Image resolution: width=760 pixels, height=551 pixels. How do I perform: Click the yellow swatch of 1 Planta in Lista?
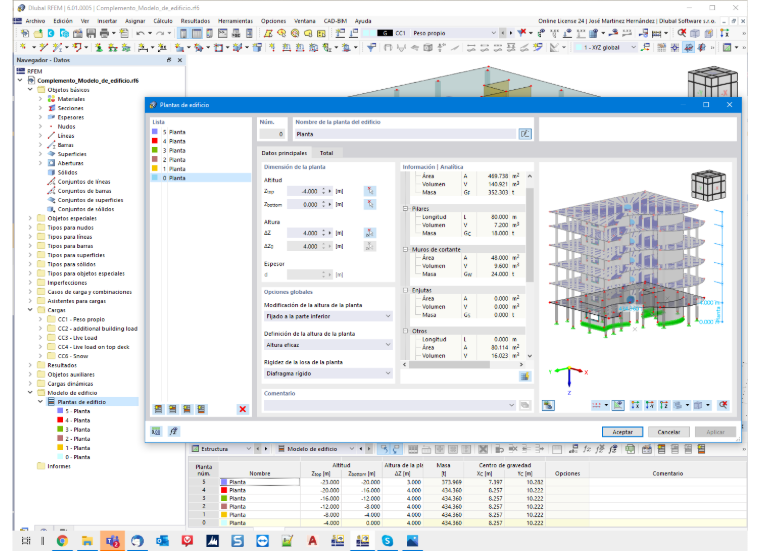point(155,169)
